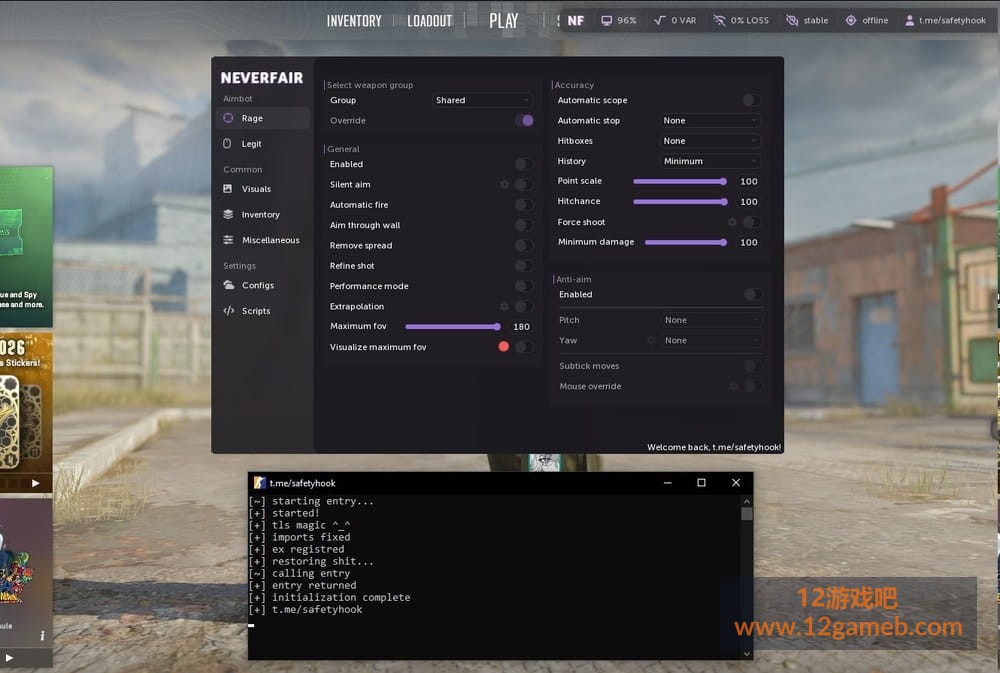Toggle Force shoot switch
1000x673 pixels.
coord(751,222)
